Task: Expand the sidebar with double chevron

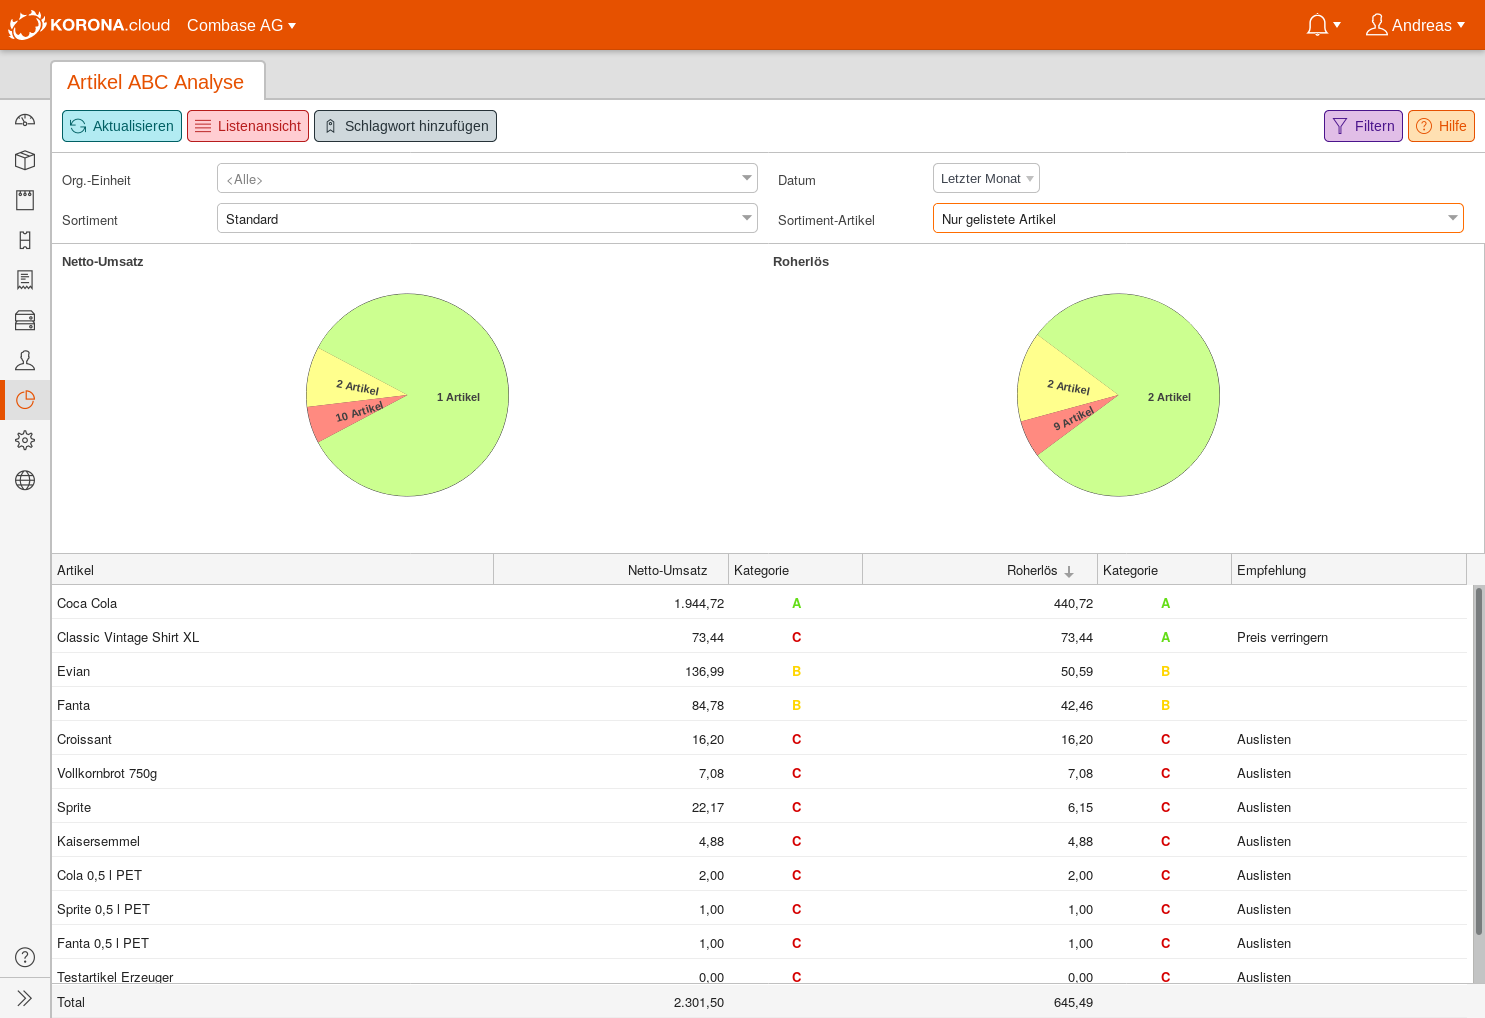Action: (25, 998)
